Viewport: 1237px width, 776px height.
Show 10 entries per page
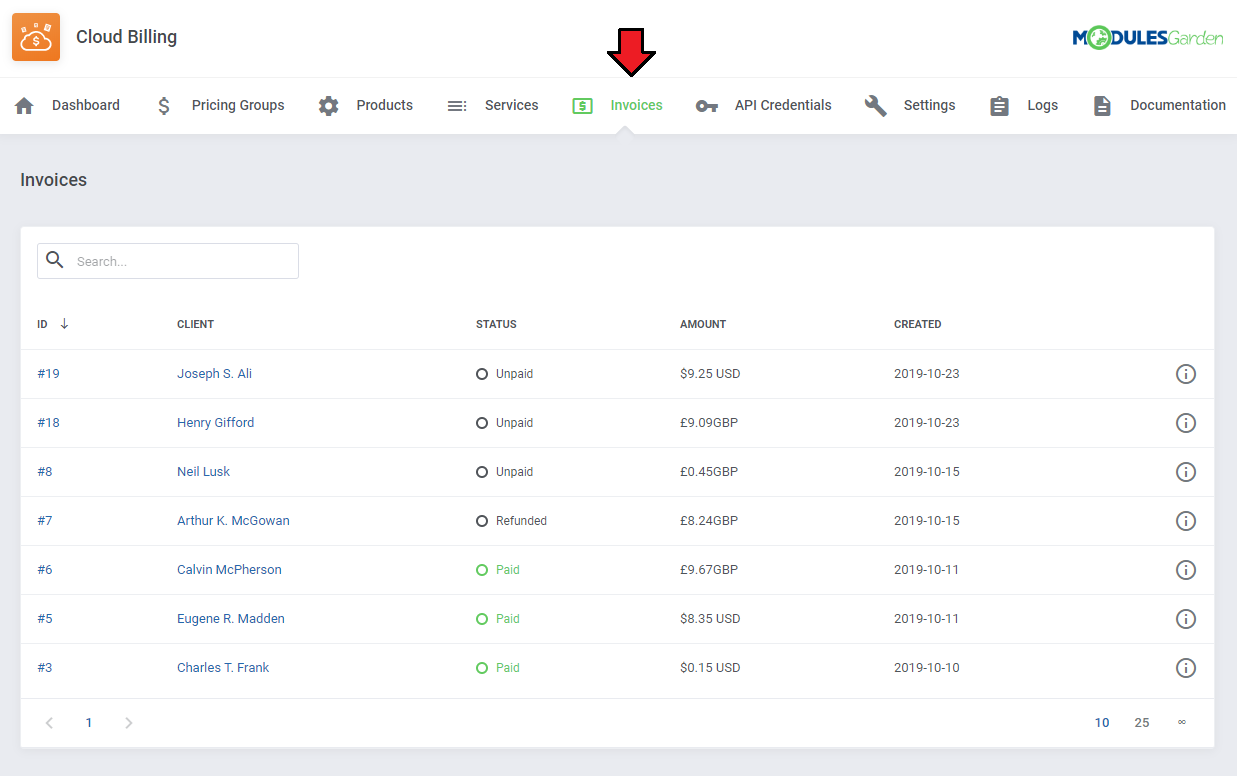[x=1102, y=723]
